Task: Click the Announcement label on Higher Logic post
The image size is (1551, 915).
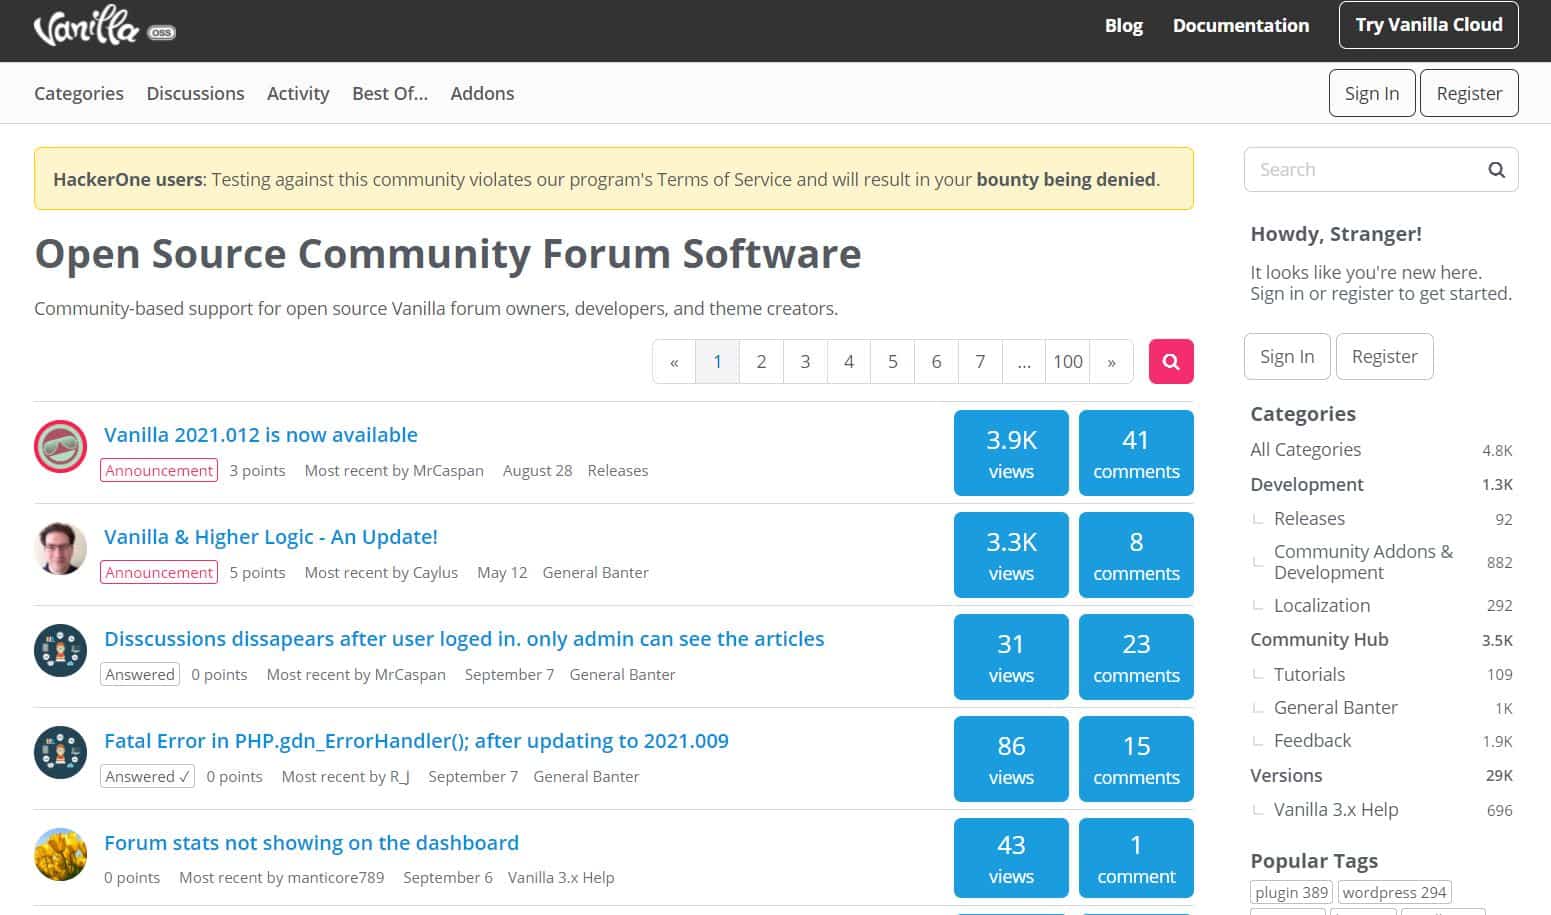Action: click(x=158, y=572)
